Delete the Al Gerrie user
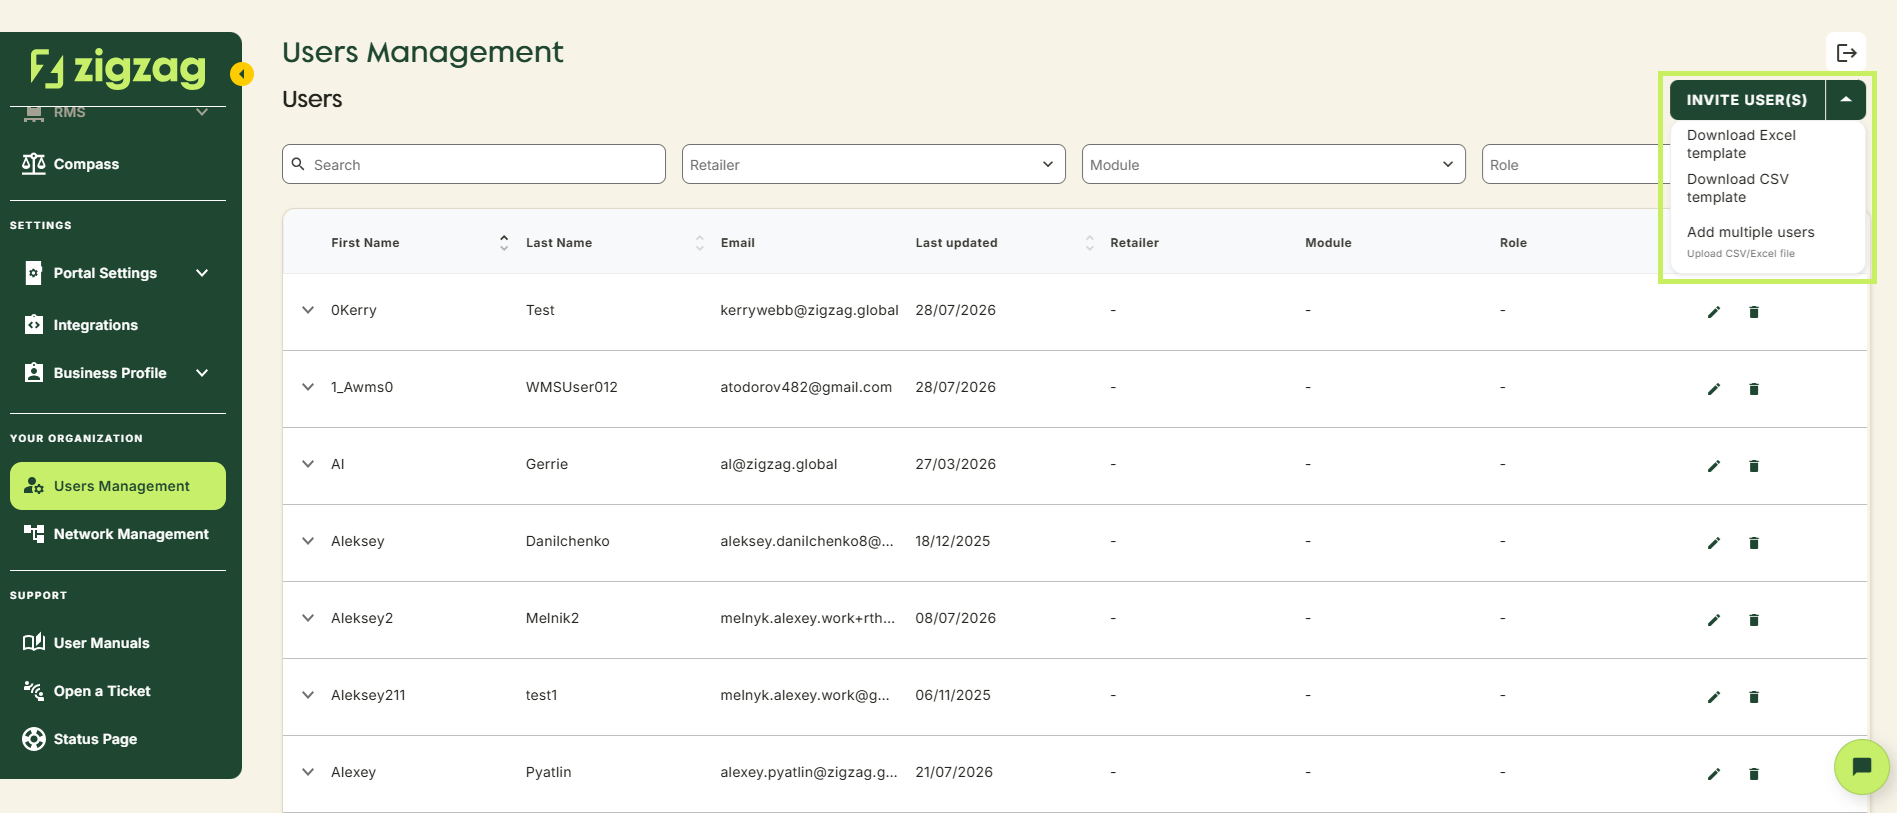 click(x=1754, y=466)
